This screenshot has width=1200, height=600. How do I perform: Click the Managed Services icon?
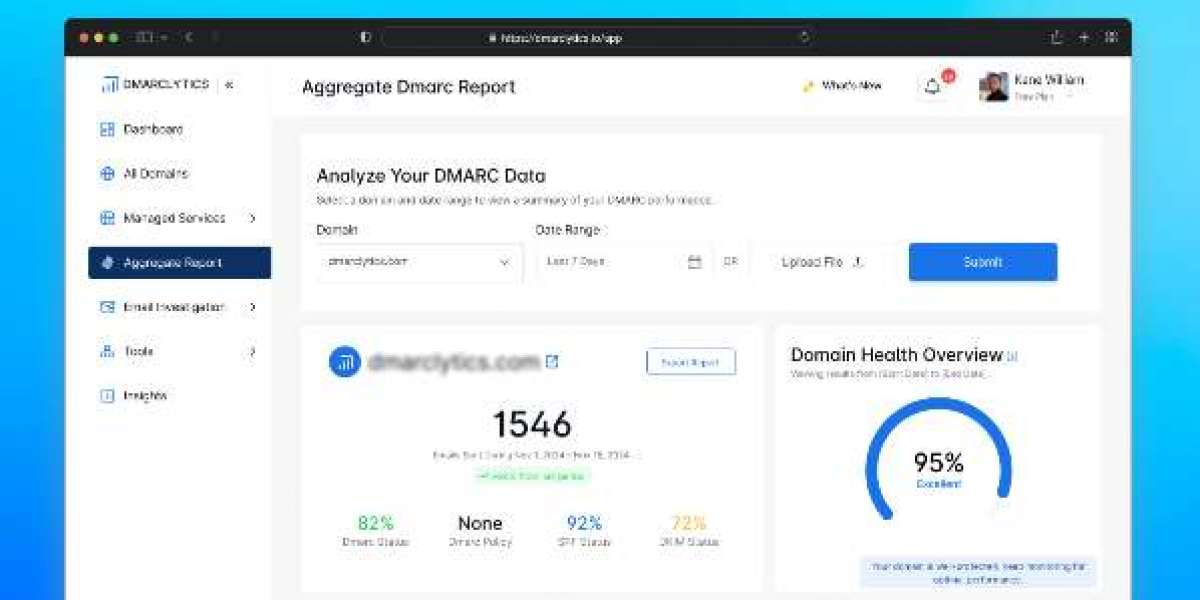tap(108, 218)
